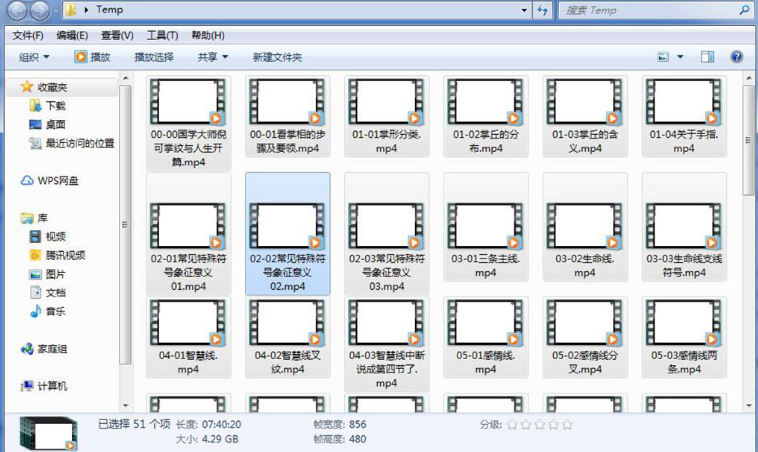This screenshot has height=452, width=758.
Task: Expand the 组织 dropdown menu
Action: pos(34,57)
